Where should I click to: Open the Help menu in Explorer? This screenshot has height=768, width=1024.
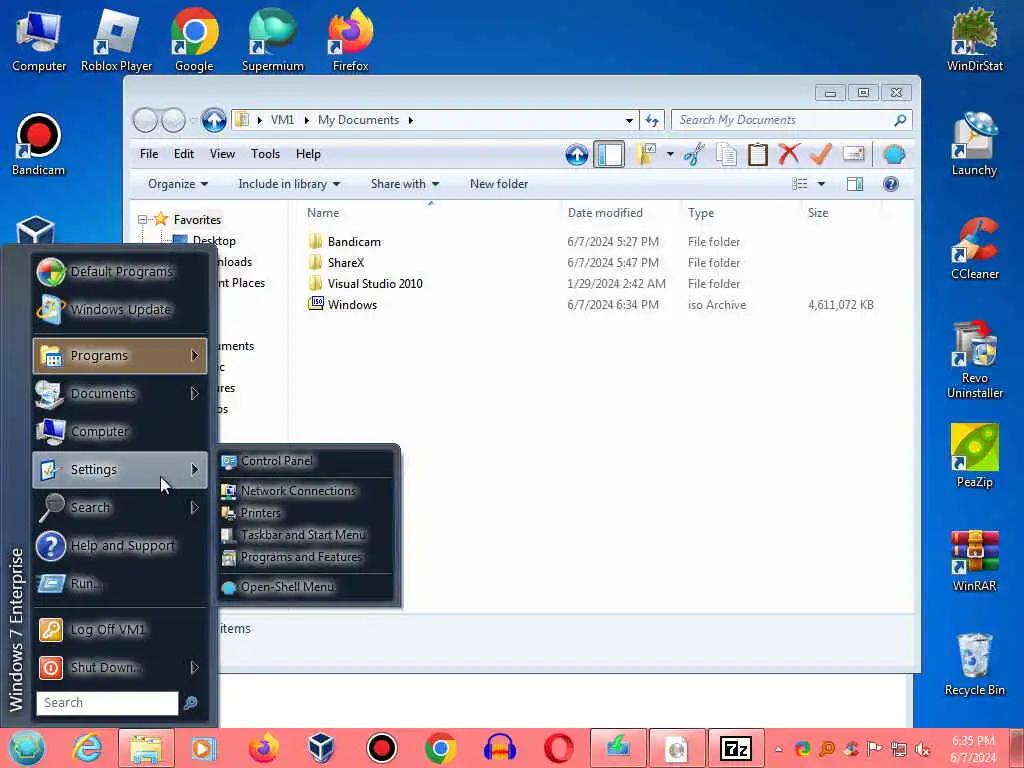click(x=308, y=154)
